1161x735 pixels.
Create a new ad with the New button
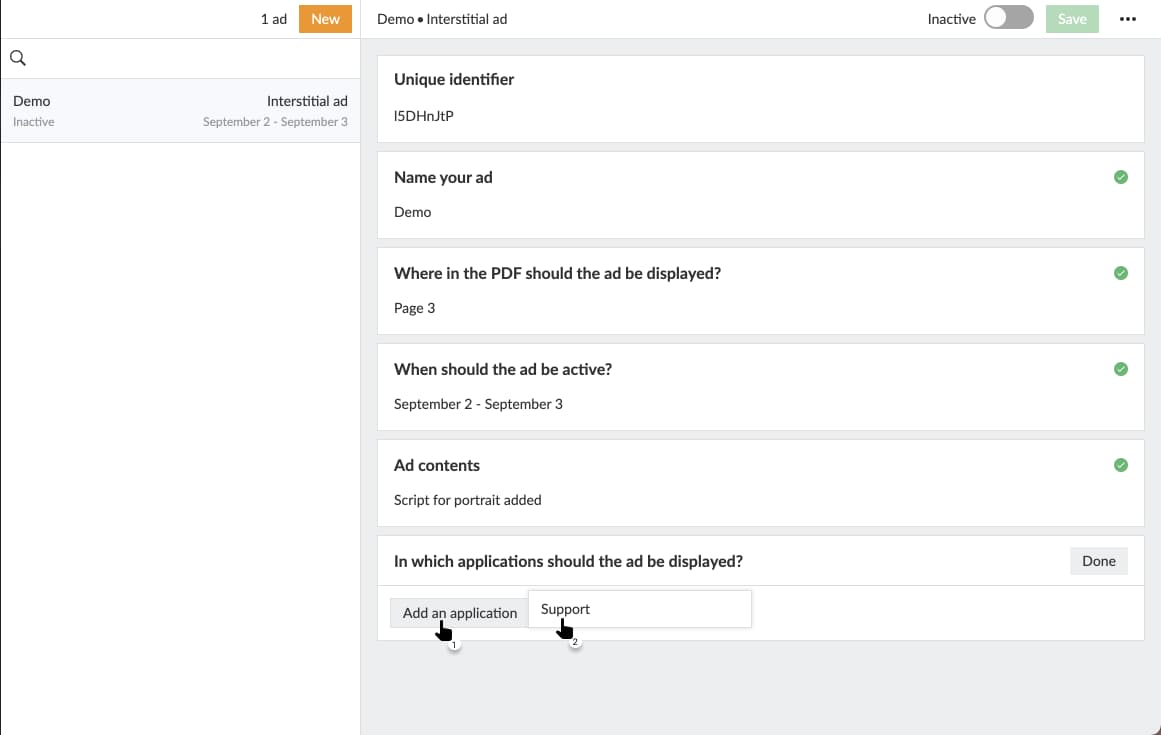[325, 18]
